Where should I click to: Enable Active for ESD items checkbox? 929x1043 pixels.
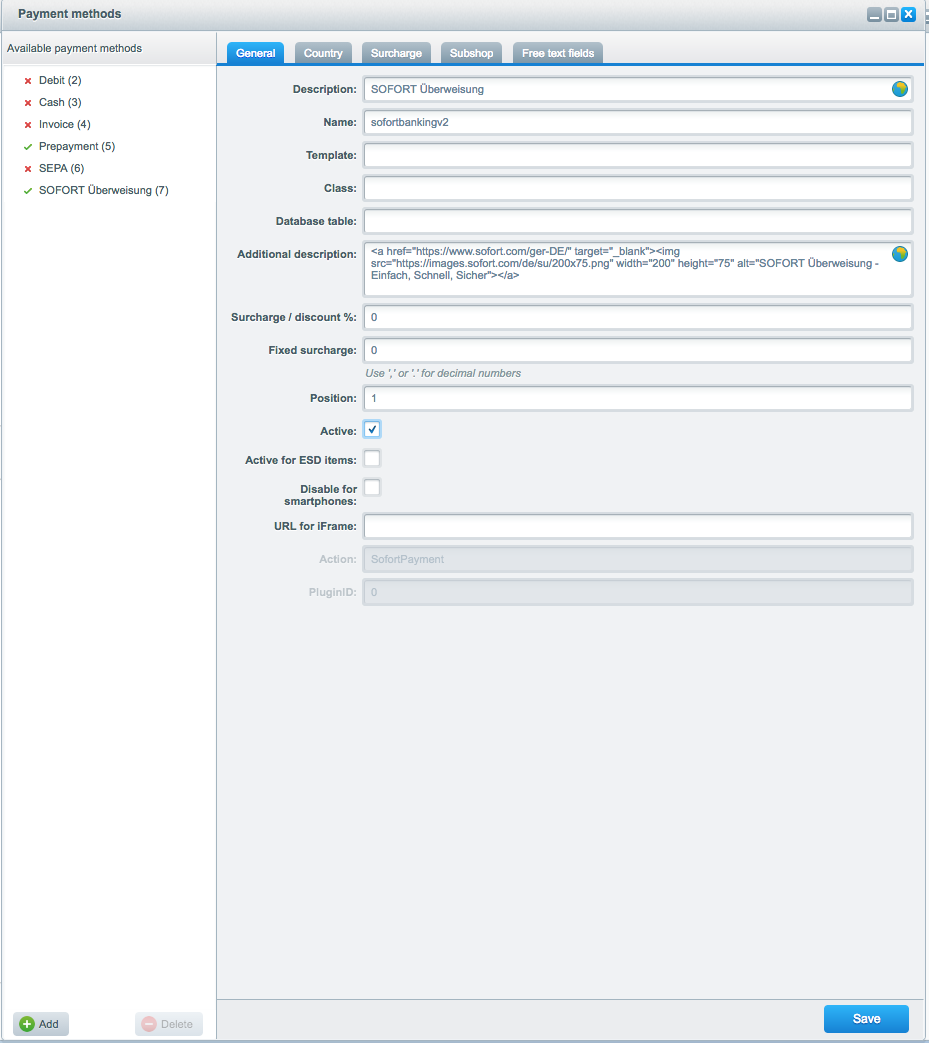[x=372, y=459]
